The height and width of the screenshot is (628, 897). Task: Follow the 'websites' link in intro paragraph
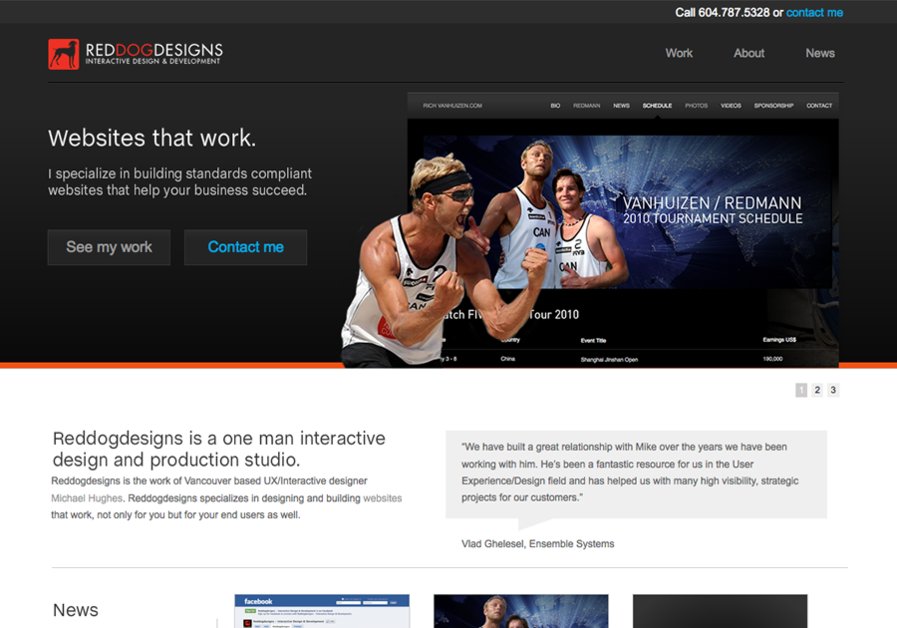[x=383, y=498]
